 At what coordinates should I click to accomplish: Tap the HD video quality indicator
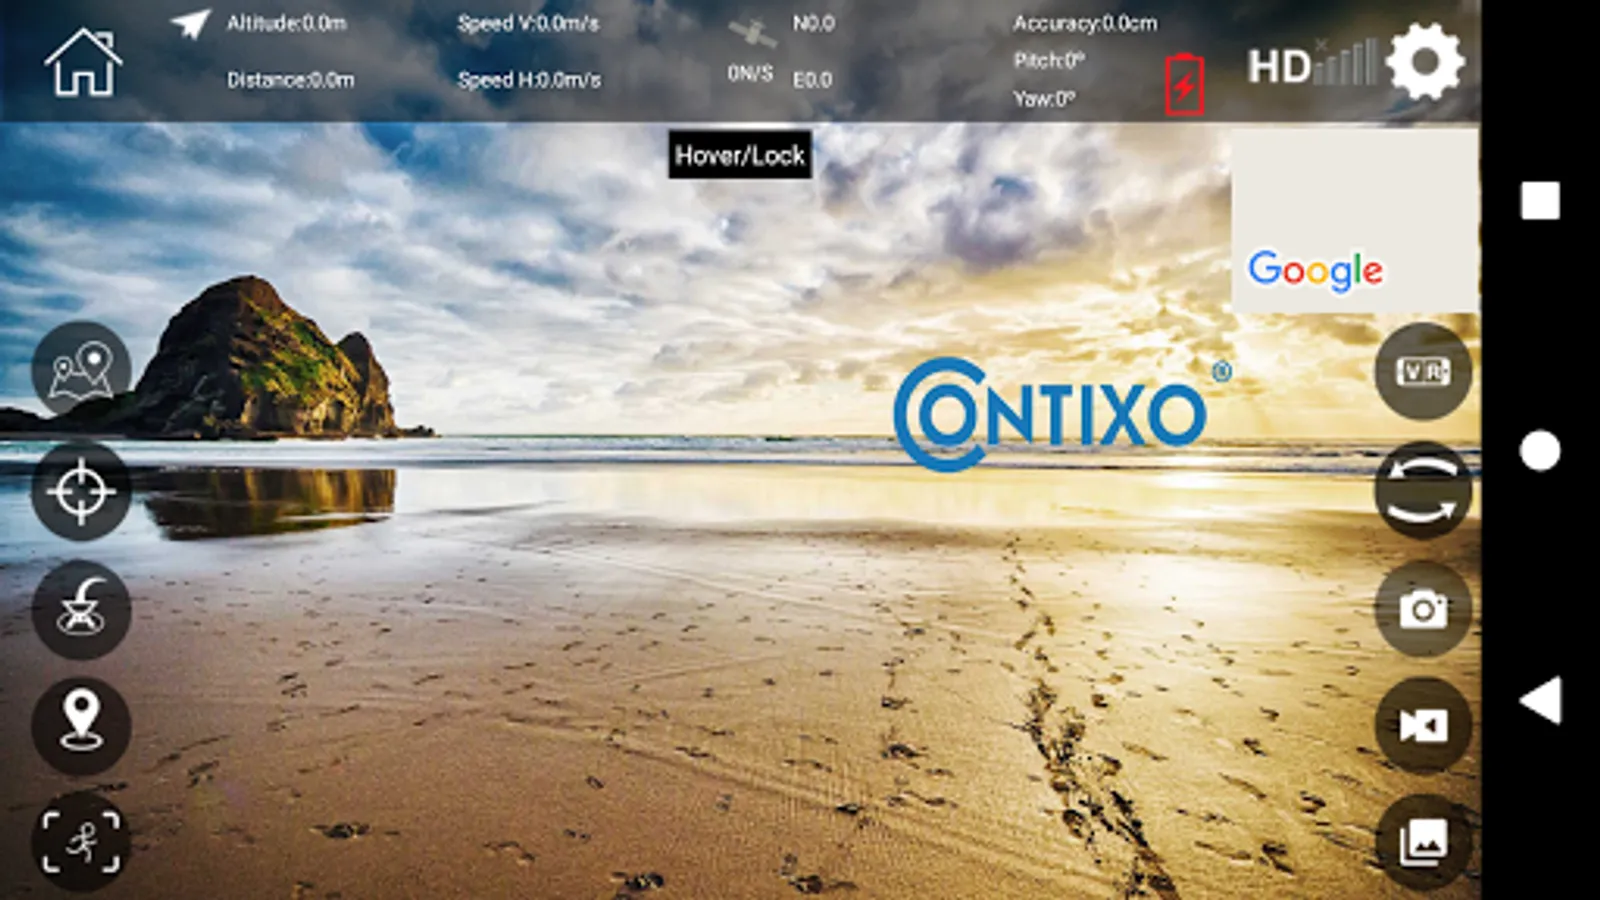(1279, 68)
